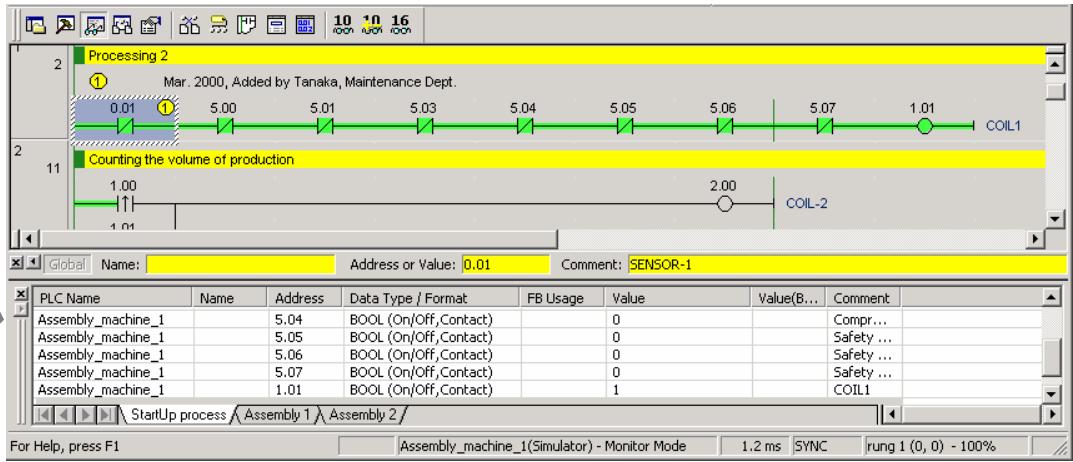This screenshot has height=462, width=1073.
Task: Select the 5.04 contact on rung
Action: [x=525, y=126]
